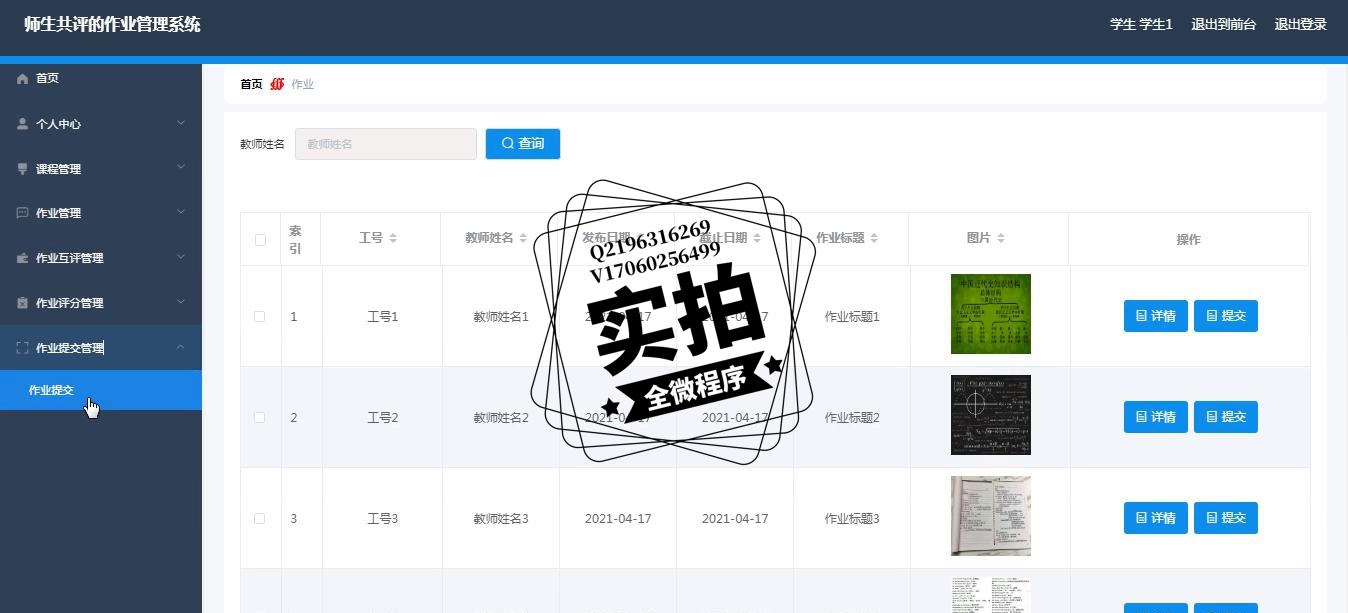Expand the 作业管理 menu chevron
The width and height of the screenshot is (1348, 613).
click(181, 212)
